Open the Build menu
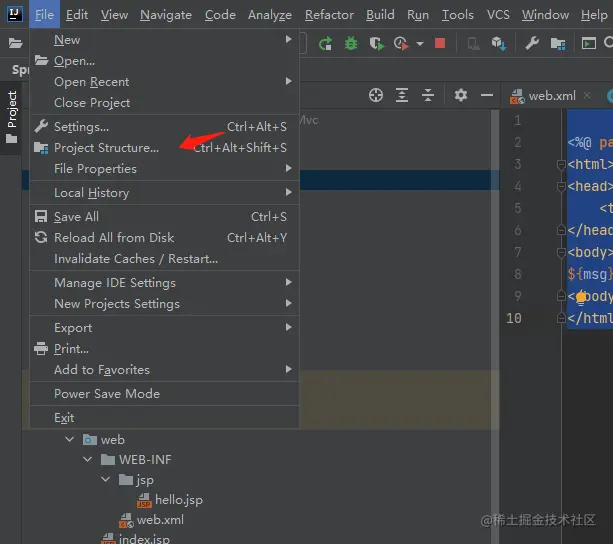 point(380,15)
